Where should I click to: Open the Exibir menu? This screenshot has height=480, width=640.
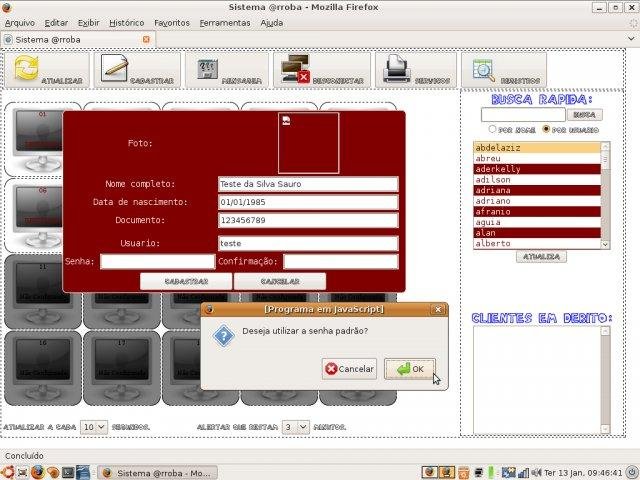pyautogui.click(x=89, y=23)
